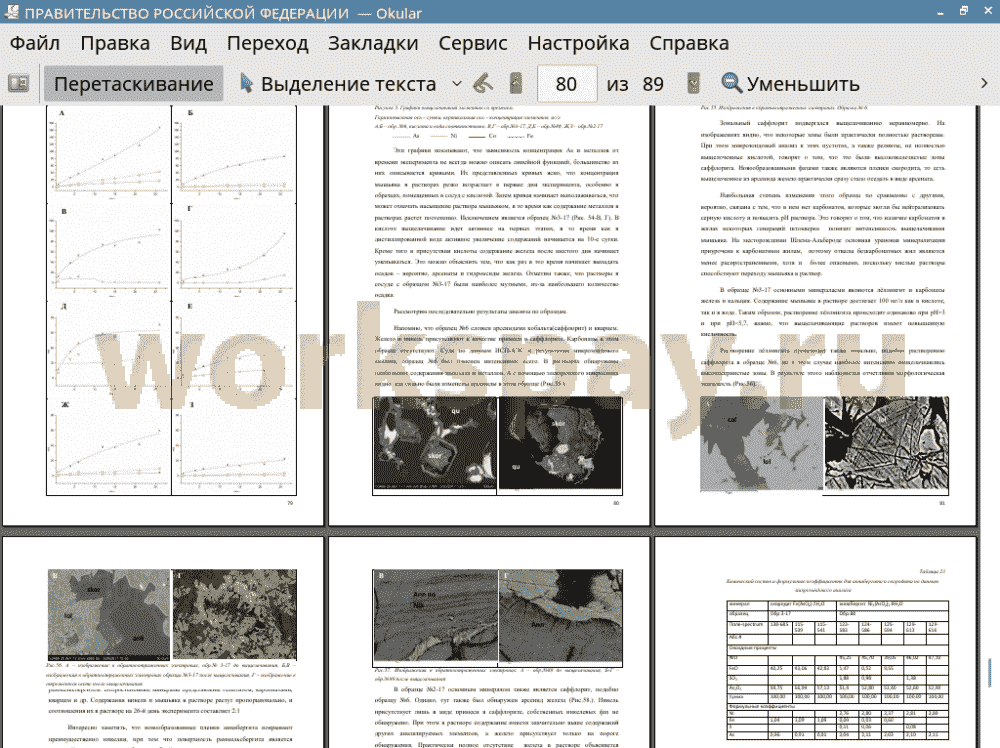The height and width of the screenshot is (748, 1000).
Task: Go to the previous page icon
Action: point(516,84)
